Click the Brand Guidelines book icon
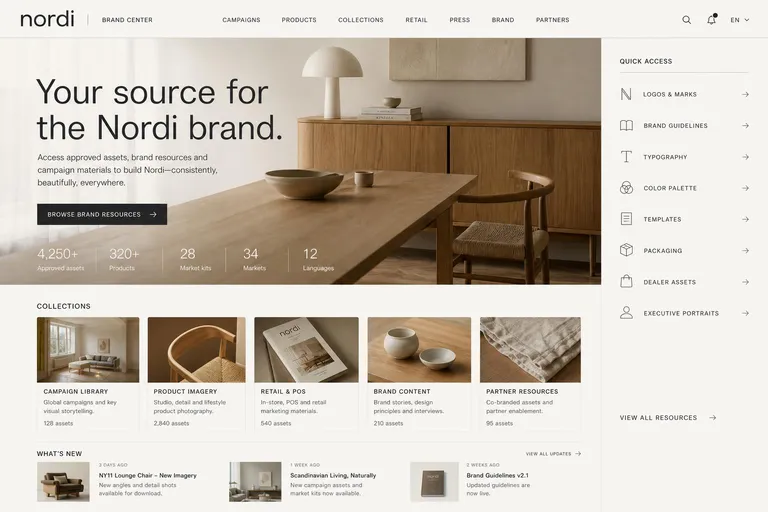The height and width of the screenshot is (512, 768). tap(626, 125)
